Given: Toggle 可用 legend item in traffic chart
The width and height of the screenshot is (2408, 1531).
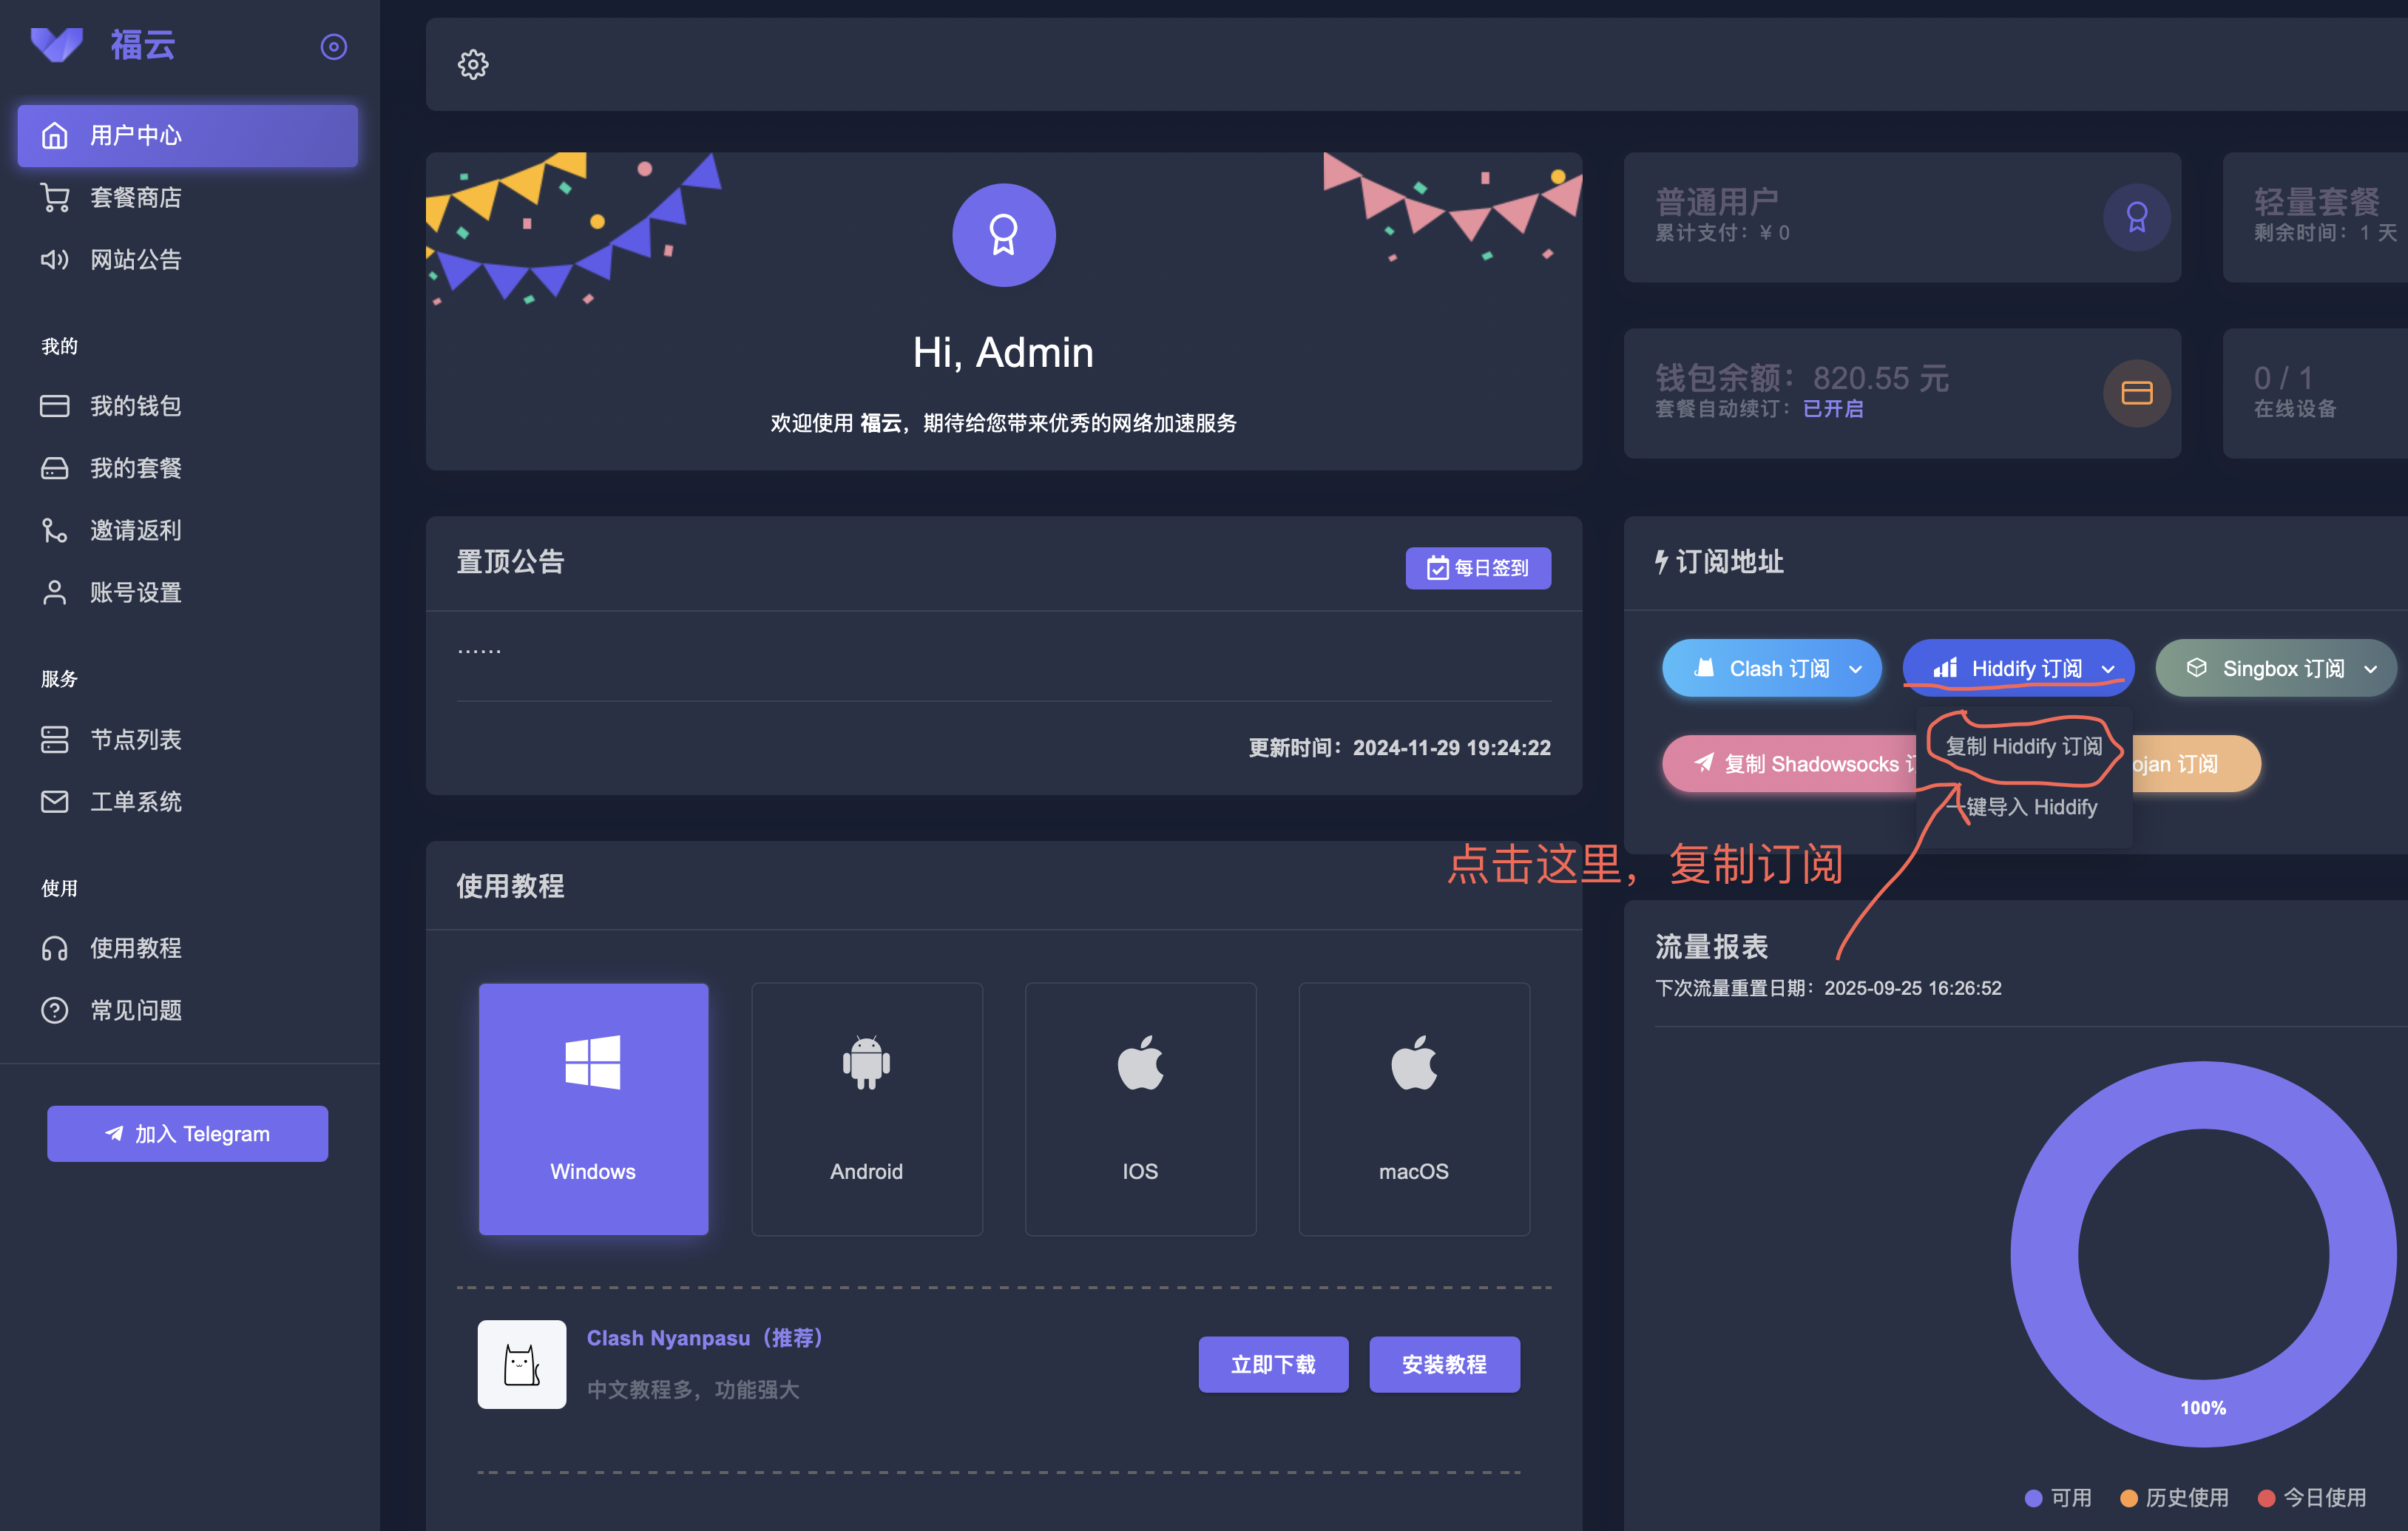Looking at the screenshot, I should (2058, 1497).
